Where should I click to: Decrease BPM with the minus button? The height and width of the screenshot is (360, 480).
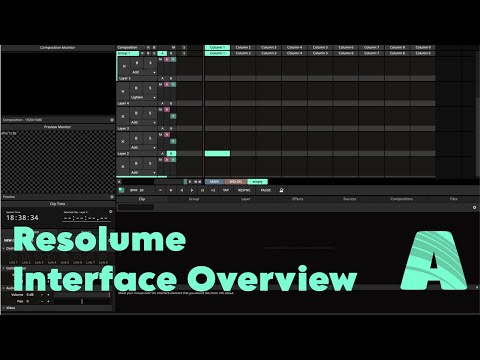pos(160,190)
